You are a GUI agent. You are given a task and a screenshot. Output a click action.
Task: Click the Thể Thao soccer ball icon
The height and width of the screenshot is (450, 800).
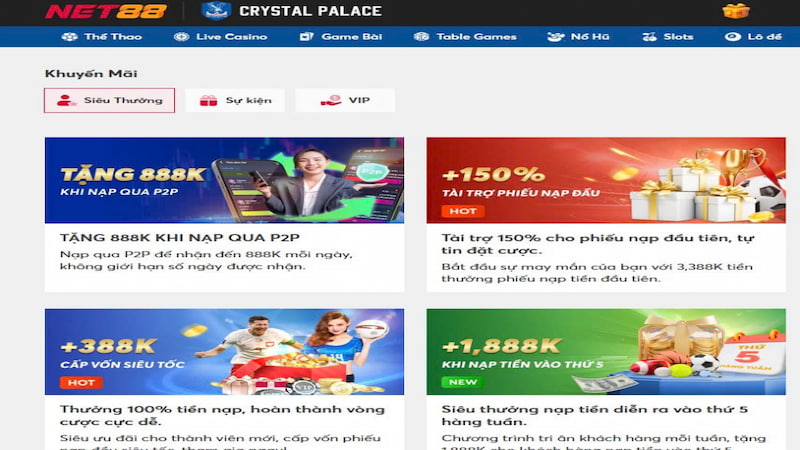[x=69, y=37]
